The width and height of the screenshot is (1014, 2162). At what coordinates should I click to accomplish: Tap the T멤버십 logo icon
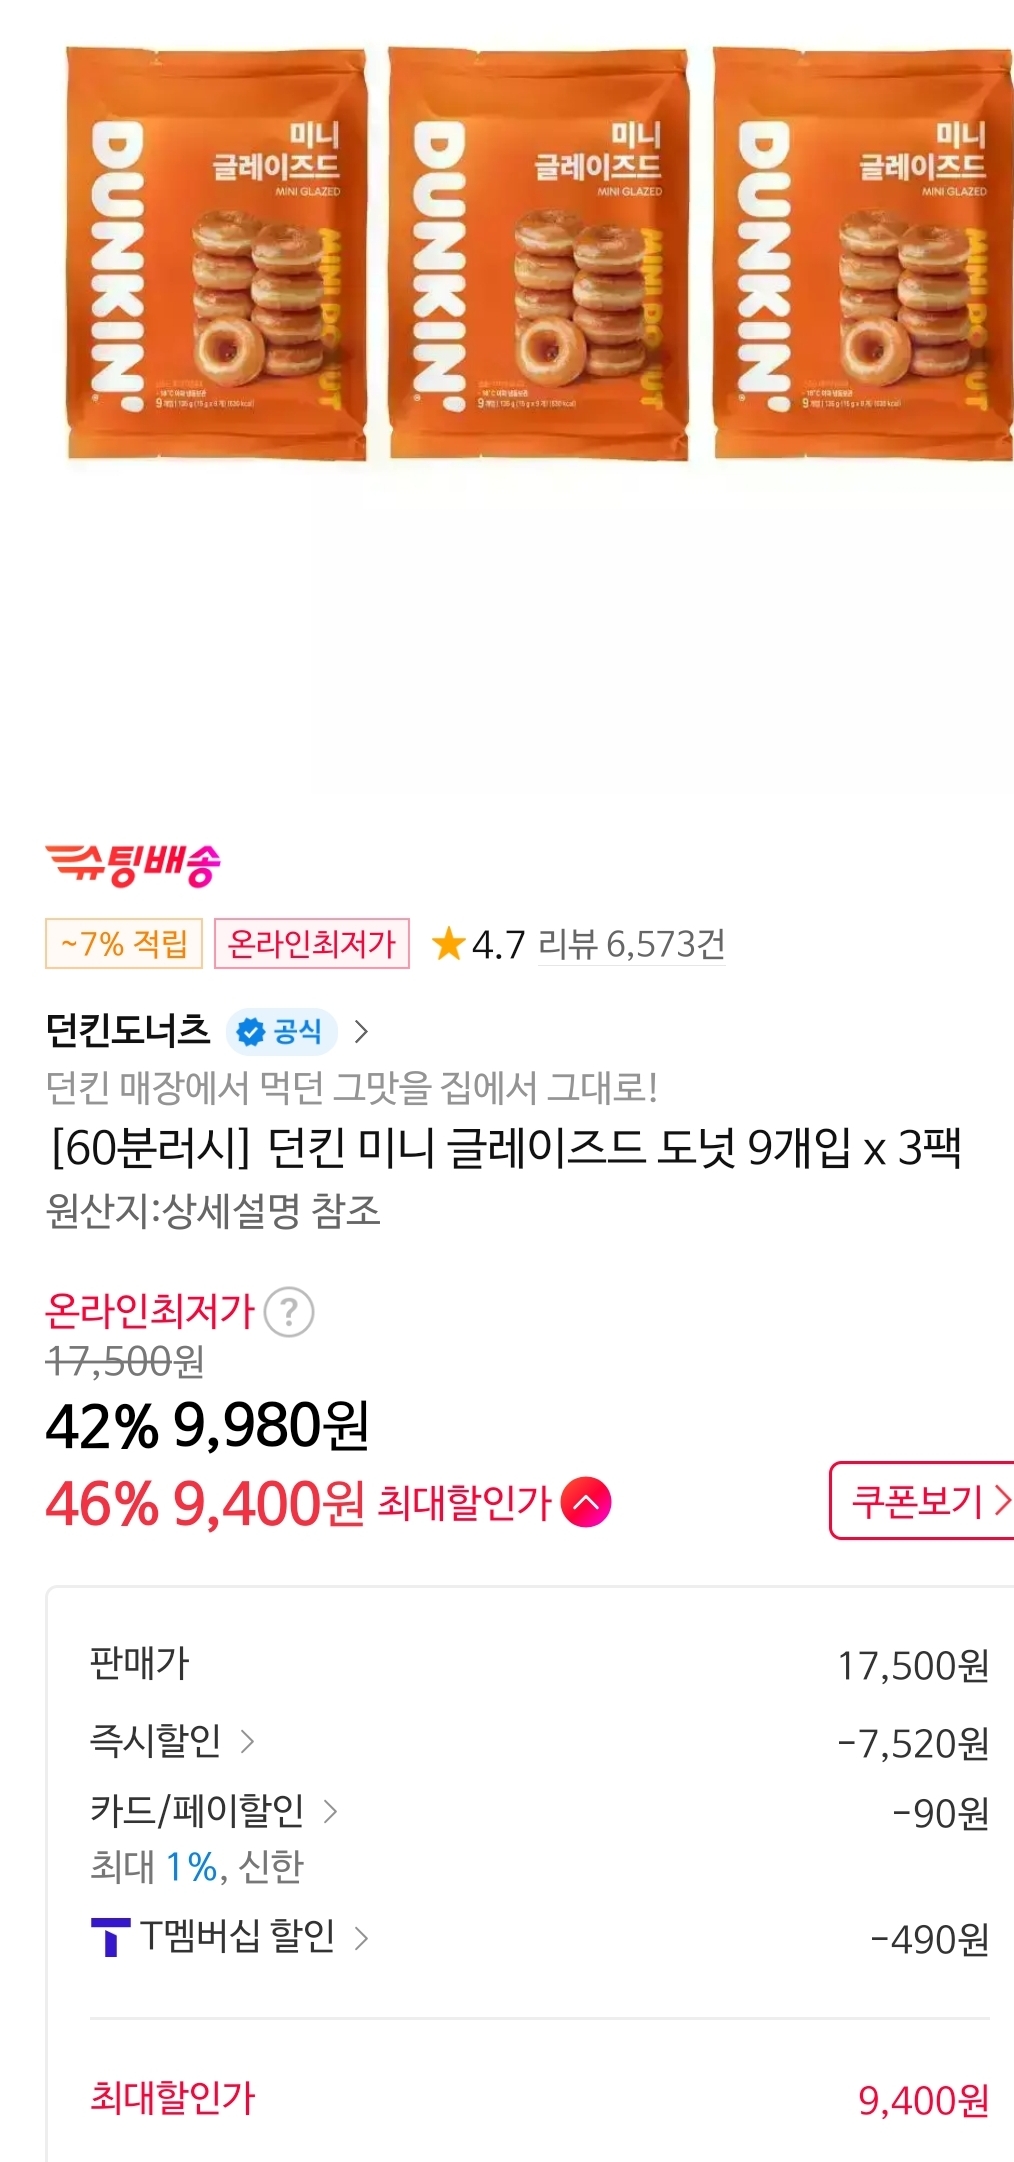coord(110,1937)
